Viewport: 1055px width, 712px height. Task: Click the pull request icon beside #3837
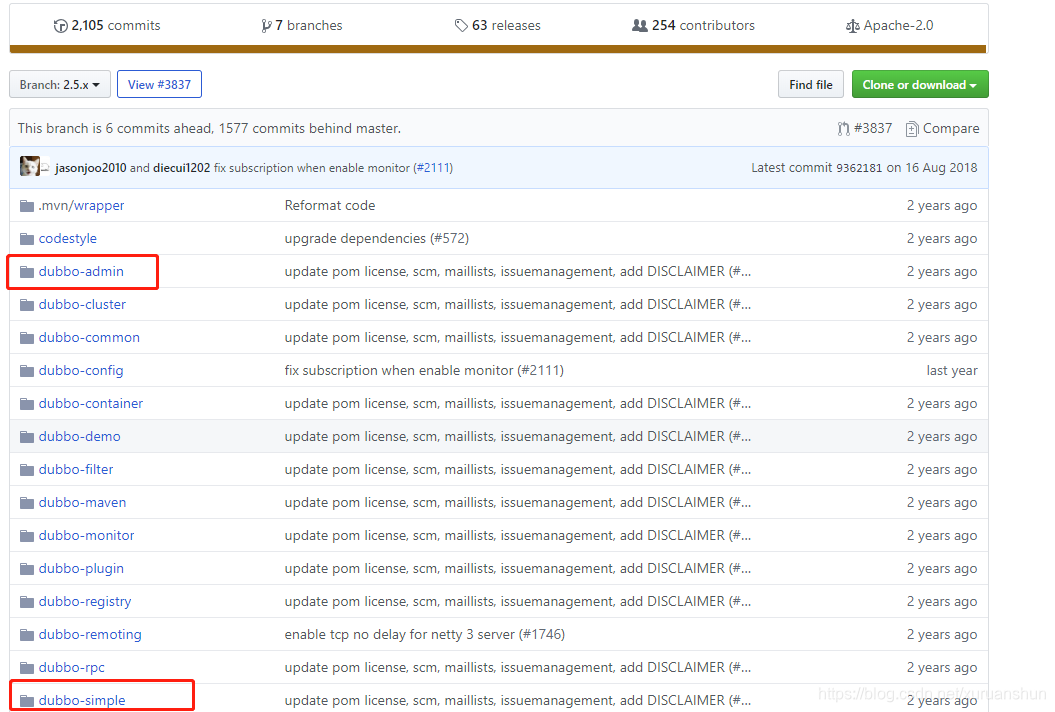click(x=844, y=129)
